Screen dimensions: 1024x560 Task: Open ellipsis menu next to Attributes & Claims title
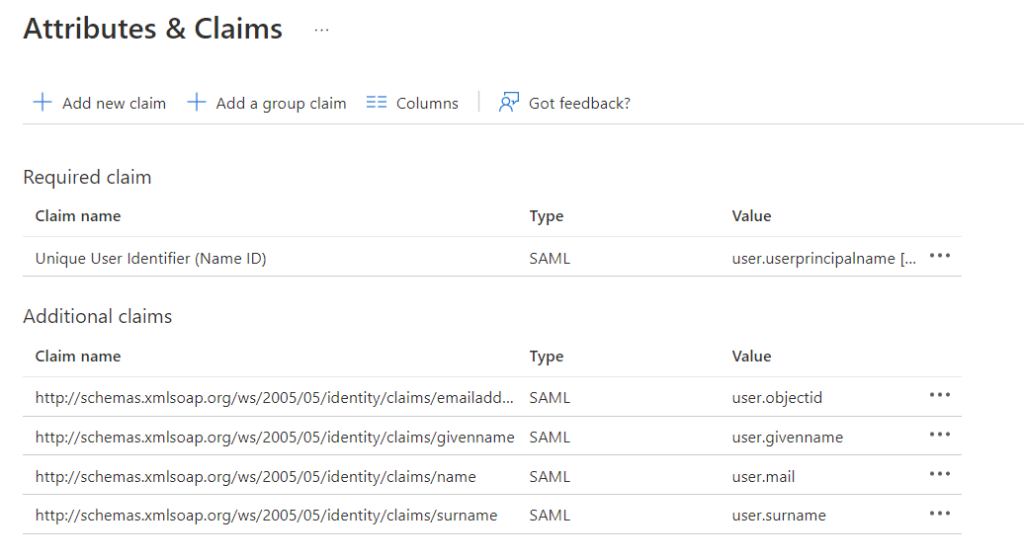pos(321,30)
